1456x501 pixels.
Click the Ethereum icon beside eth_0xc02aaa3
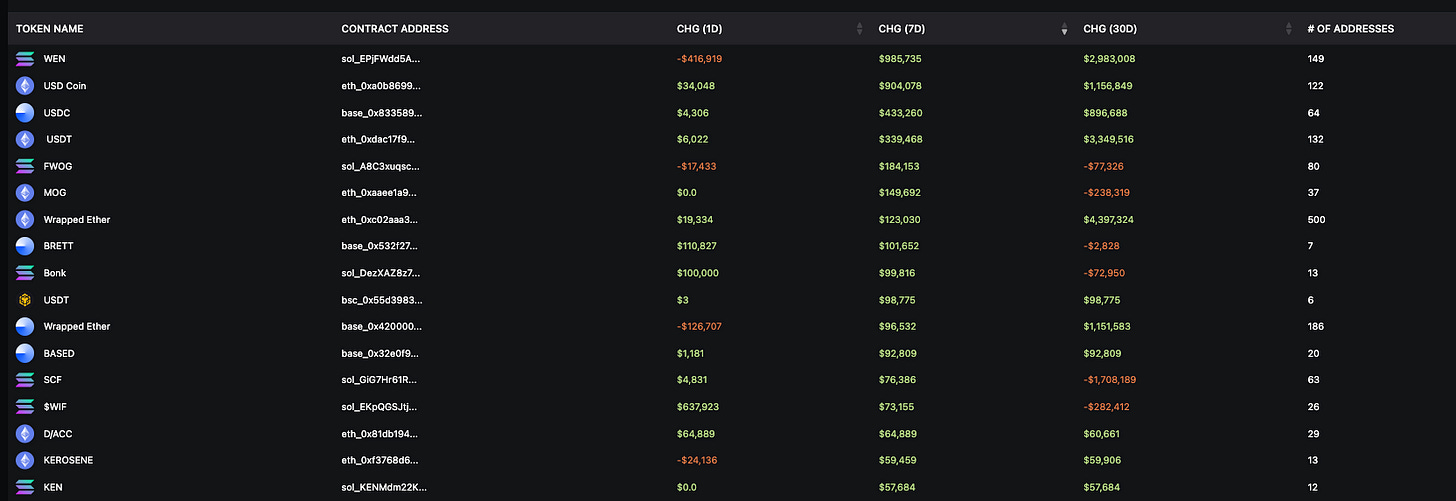(25, 220)
